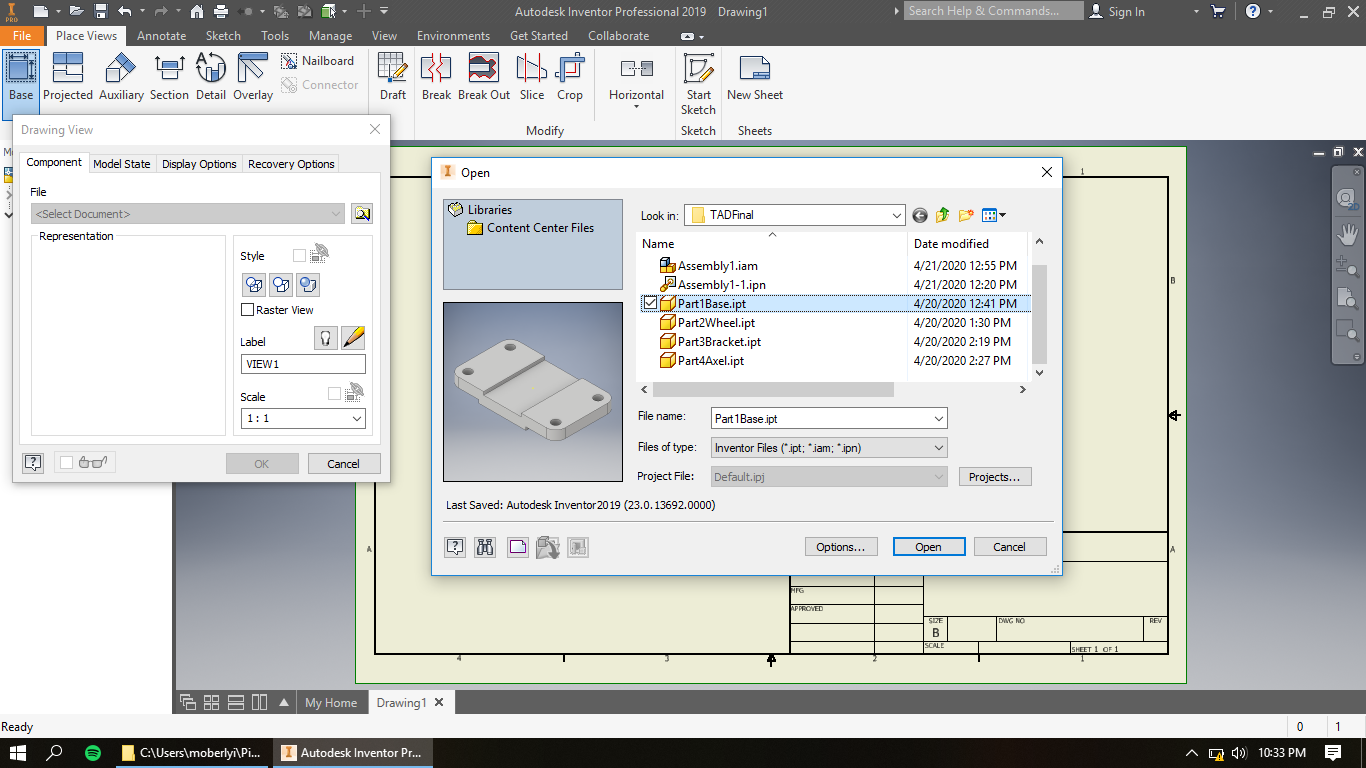
Task: Click the horizontal scrollbar in file list
Action: coord(771,389)
